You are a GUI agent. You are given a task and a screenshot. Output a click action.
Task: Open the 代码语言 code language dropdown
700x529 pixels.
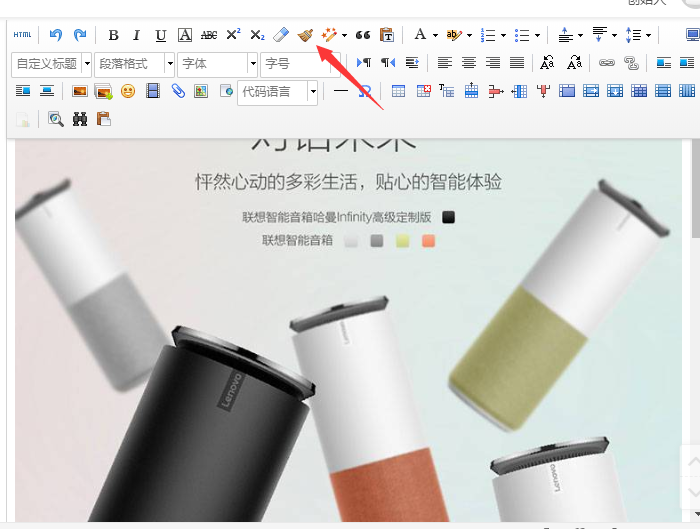[x=278, y=92]
